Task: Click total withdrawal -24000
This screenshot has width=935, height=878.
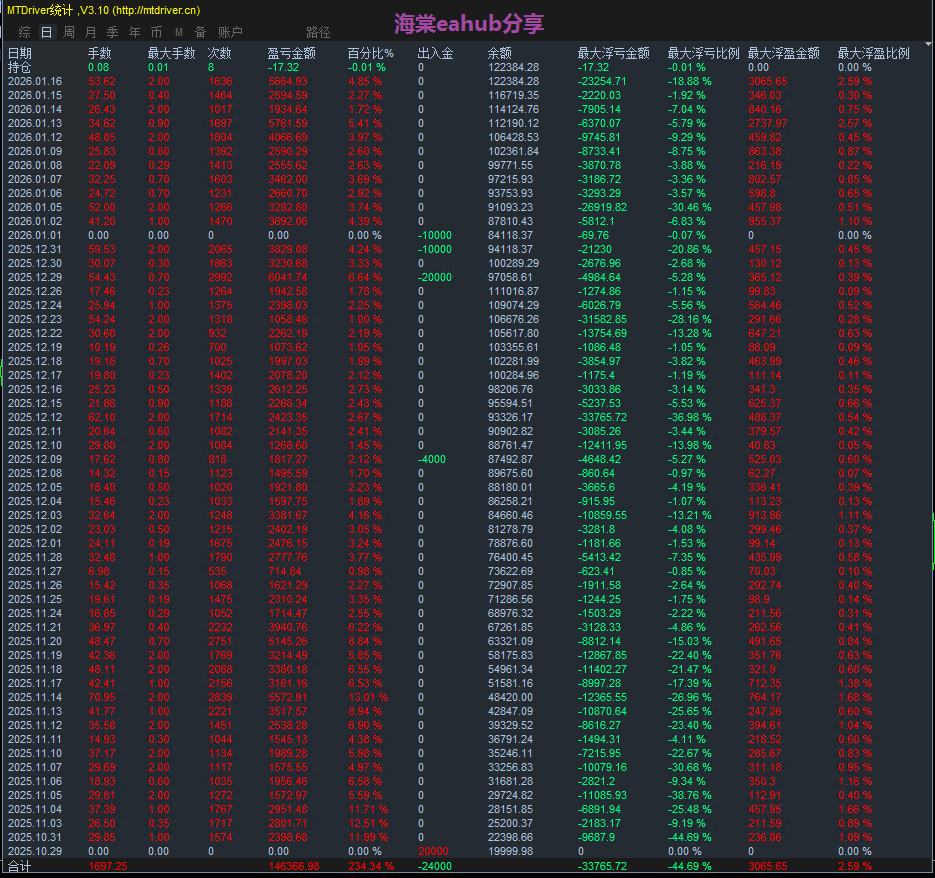Action: click(x=435, y=866)
